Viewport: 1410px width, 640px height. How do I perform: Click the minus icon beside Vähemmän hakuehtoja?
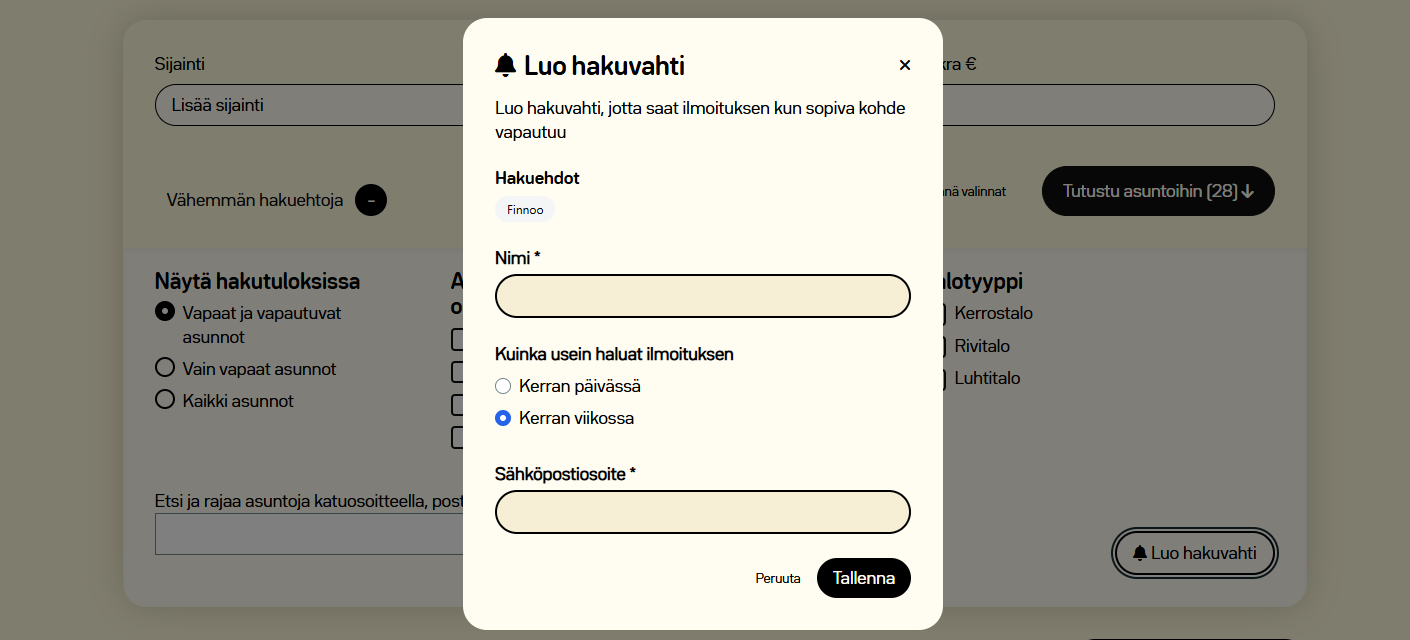(x=370, y=200)
